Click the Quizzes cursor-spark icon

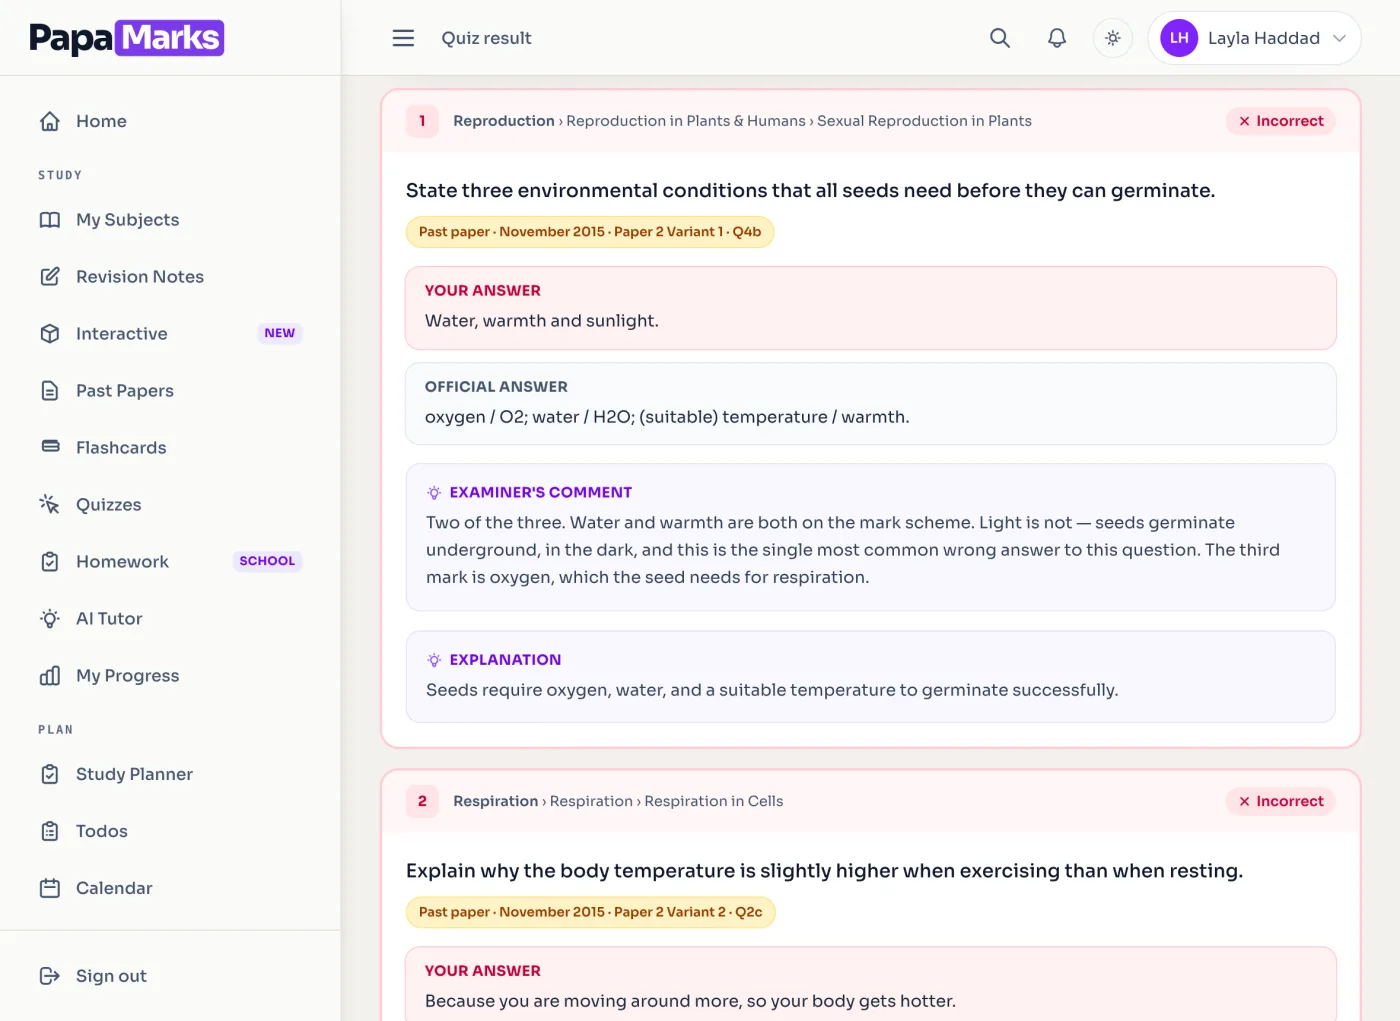click(x=50, y=504)
